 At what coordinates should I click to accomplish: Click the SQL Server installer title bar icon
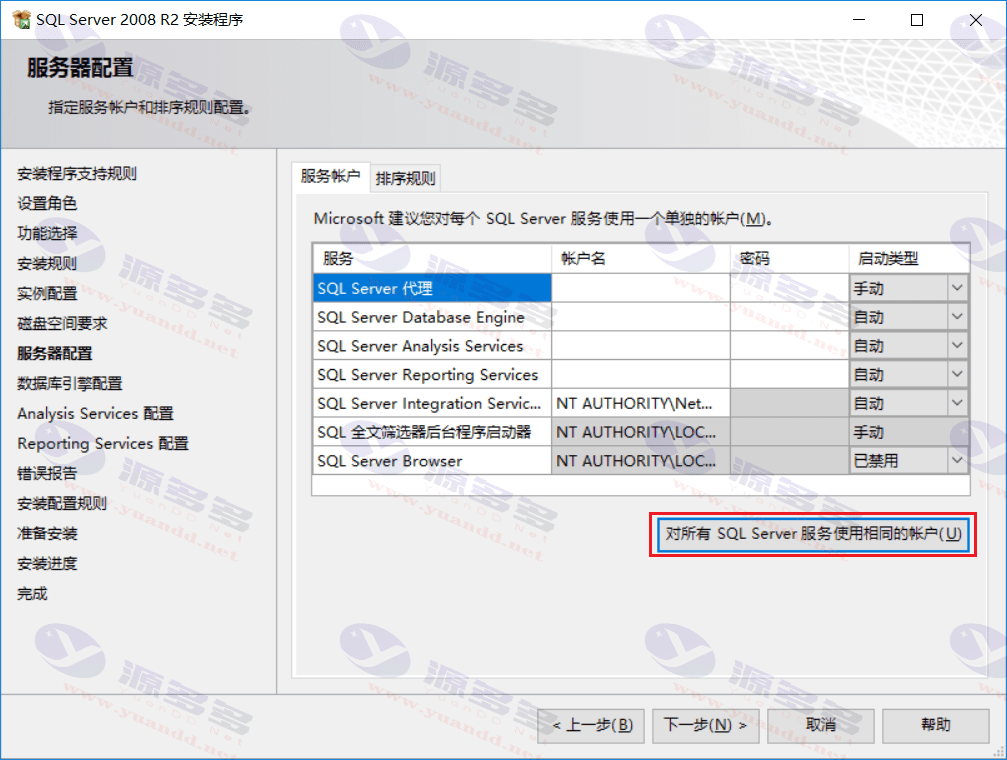pos(21,20)
